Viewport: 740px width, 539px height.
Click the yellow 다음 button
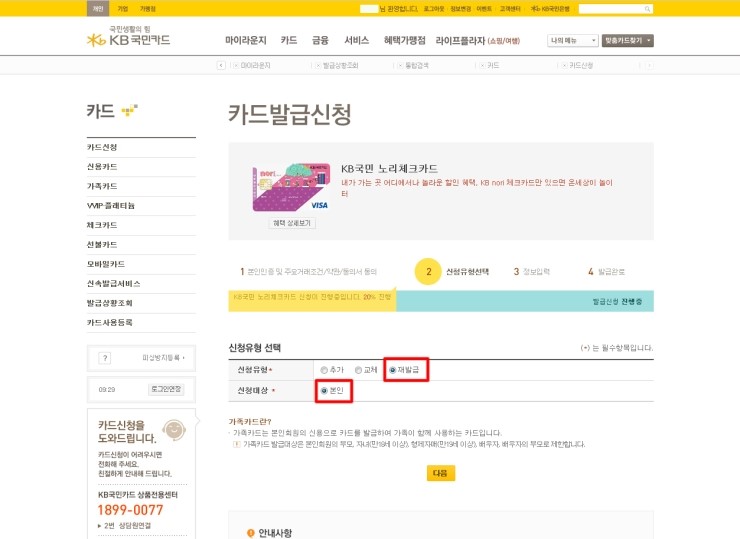[441, 473]
